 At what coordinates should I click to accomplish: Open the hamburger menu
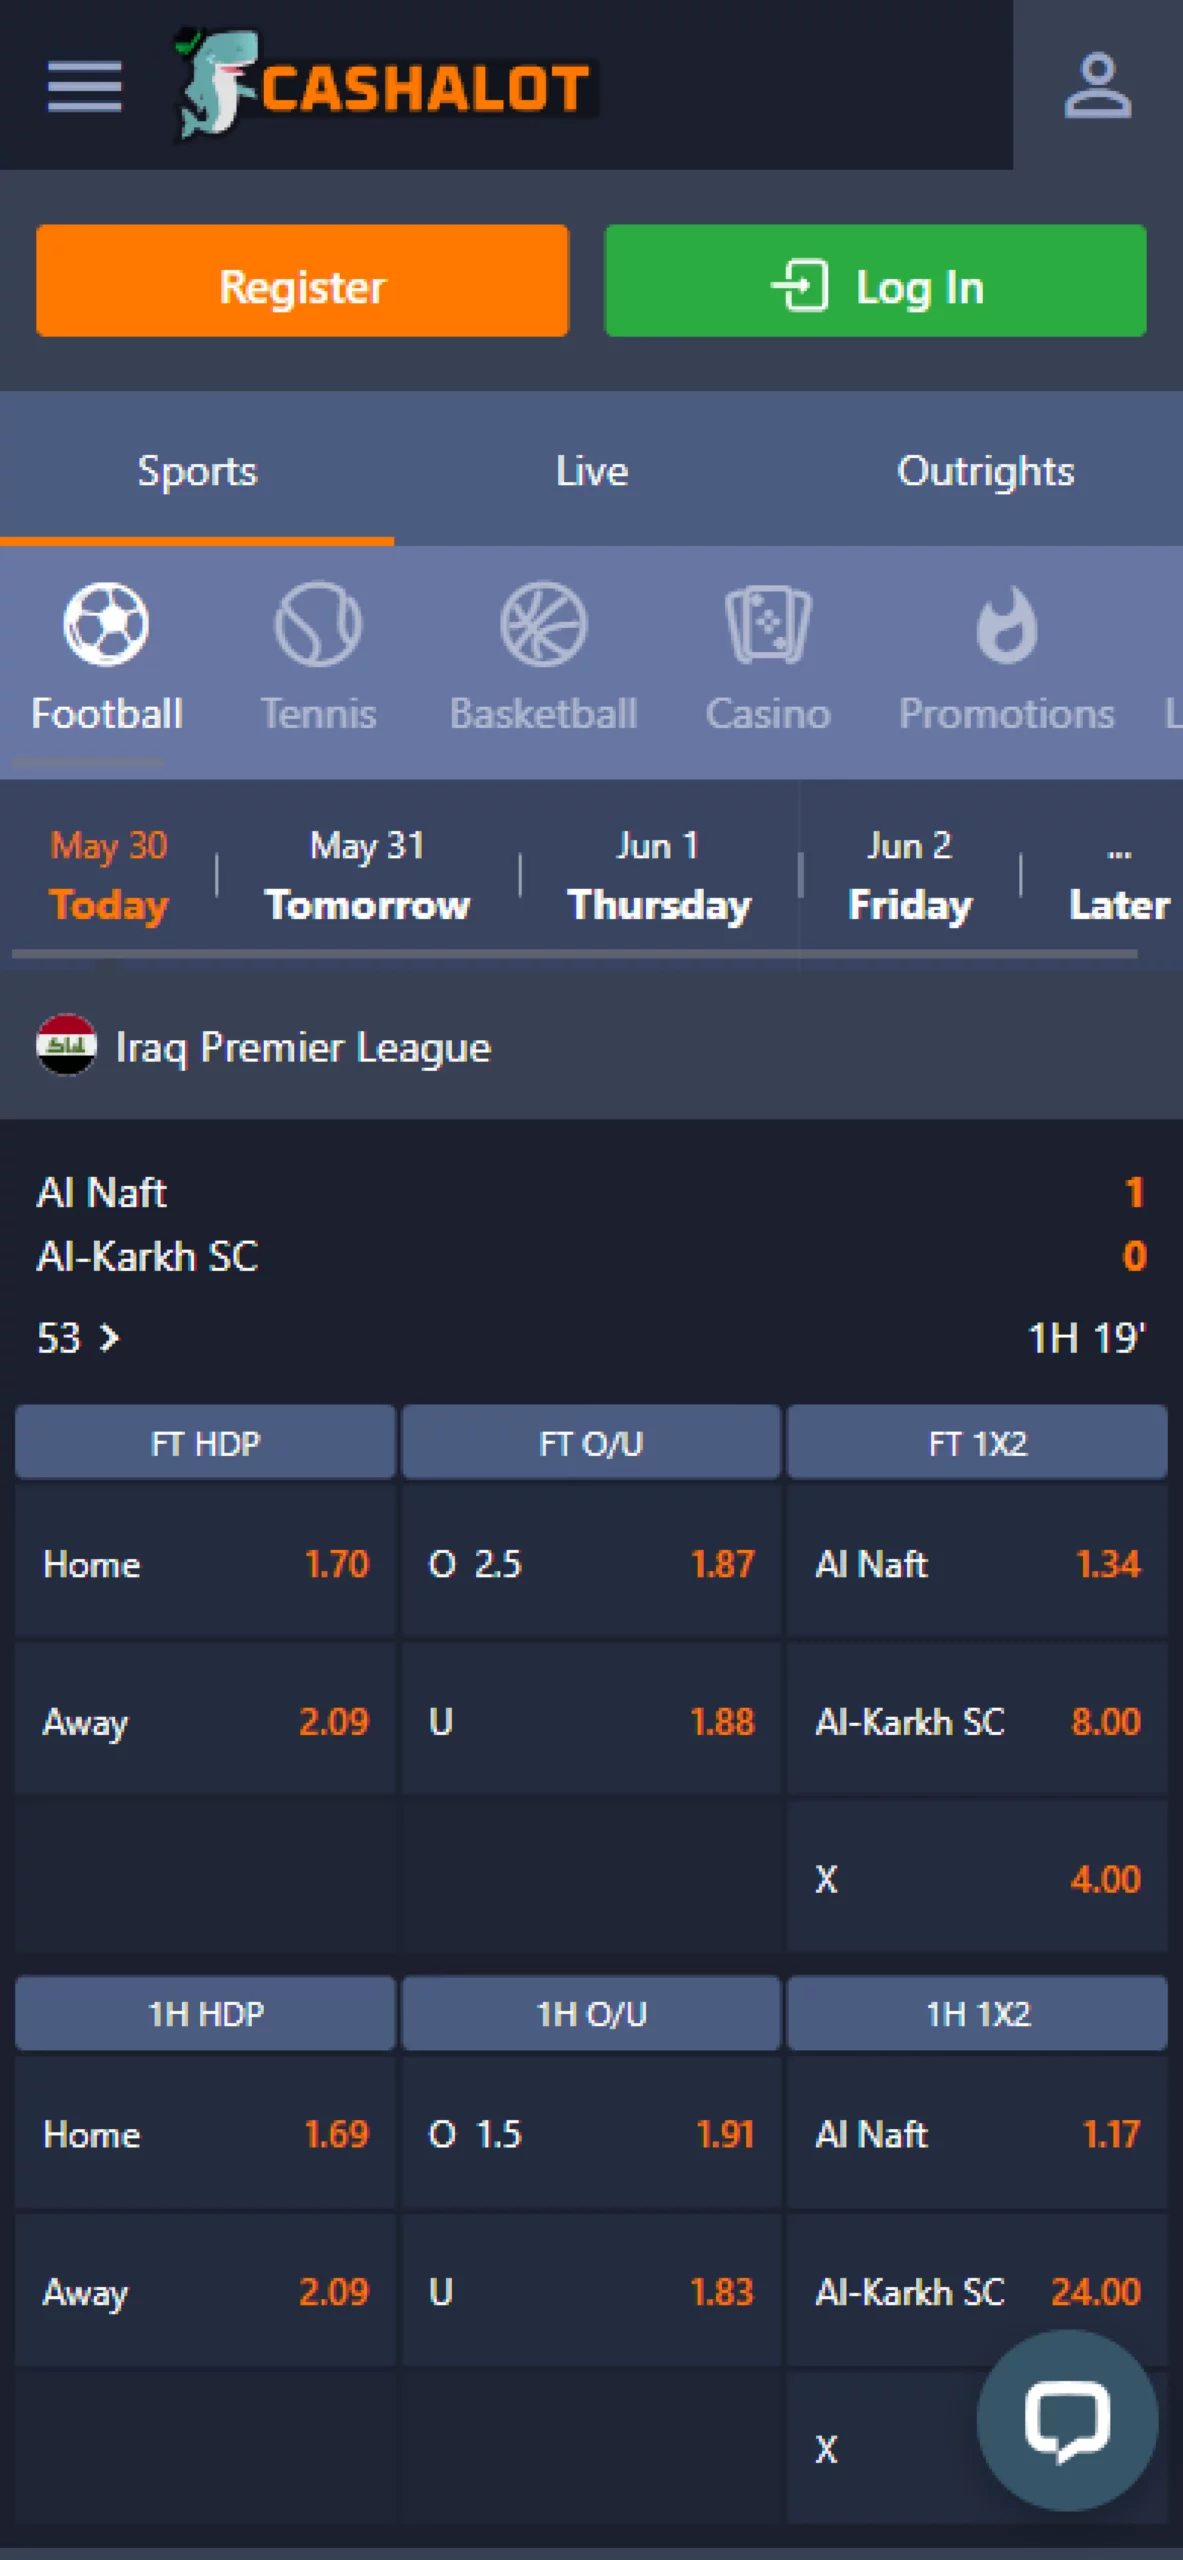point(84,86)
